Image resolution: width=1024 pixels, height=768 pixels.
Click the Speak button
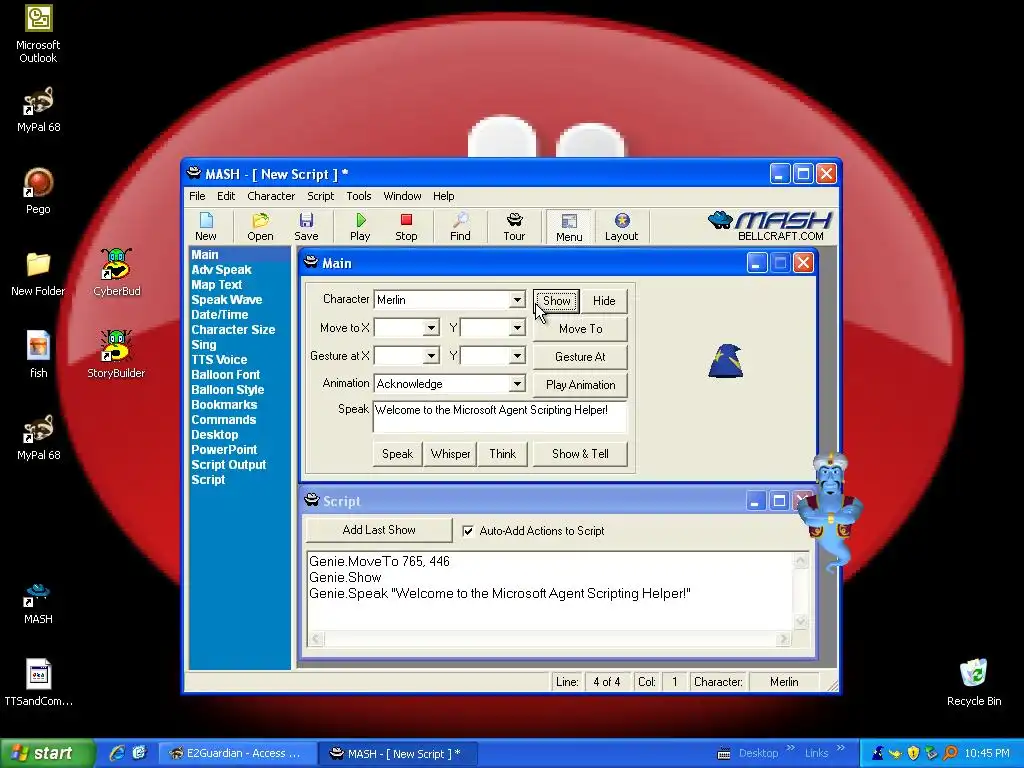coord(397,454)
